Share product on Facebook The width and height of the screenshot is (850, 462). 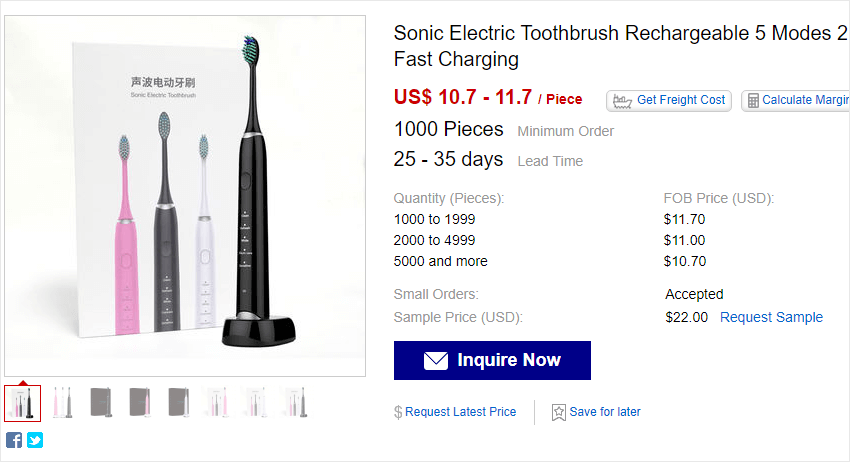(14, 440)
